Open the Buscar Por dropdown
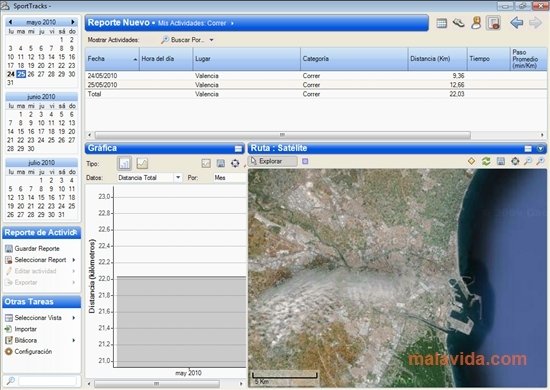The image size is (550, 390). 187,40
